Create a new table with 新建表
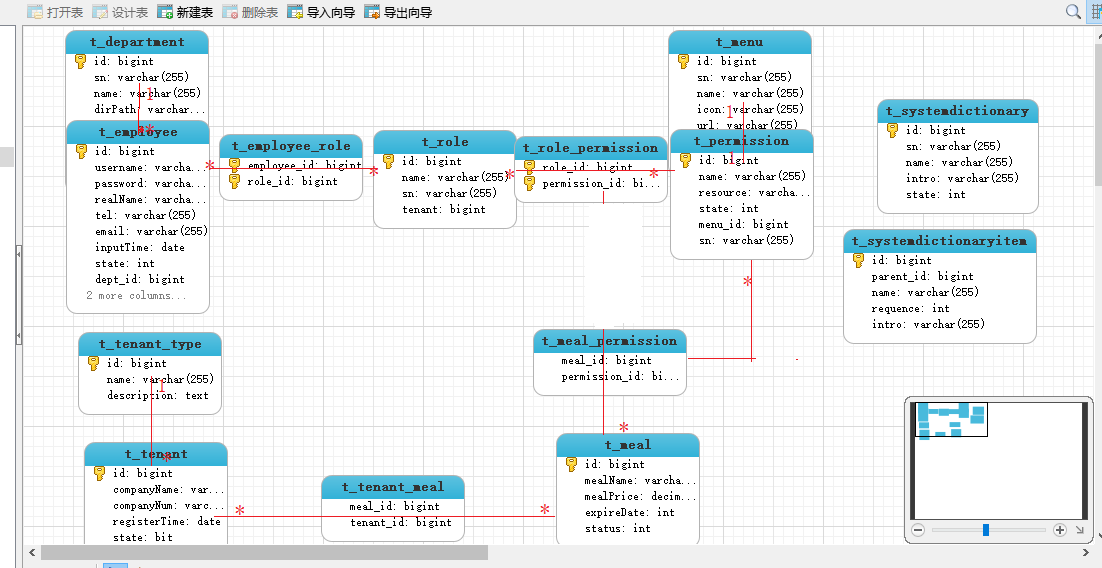The image size is (1102, 568). tap(185, 12)
